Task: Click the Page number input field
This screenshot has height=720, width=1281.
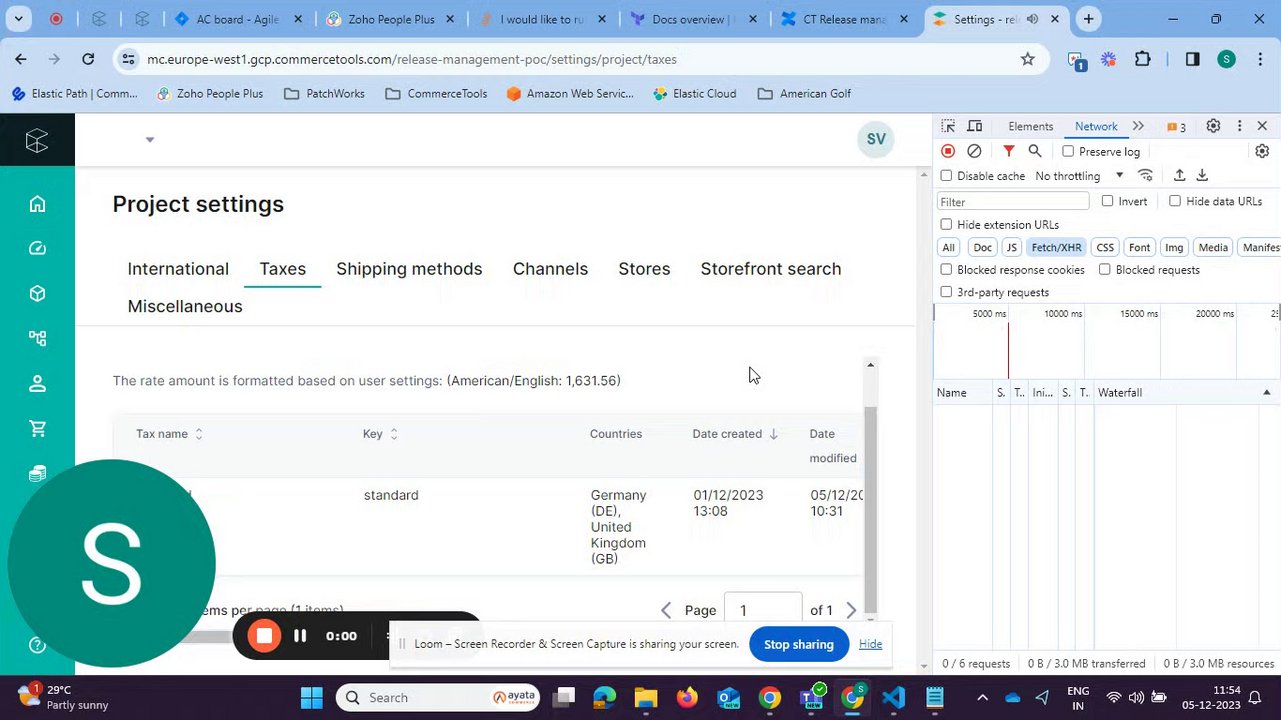Action: pos(763,610)
